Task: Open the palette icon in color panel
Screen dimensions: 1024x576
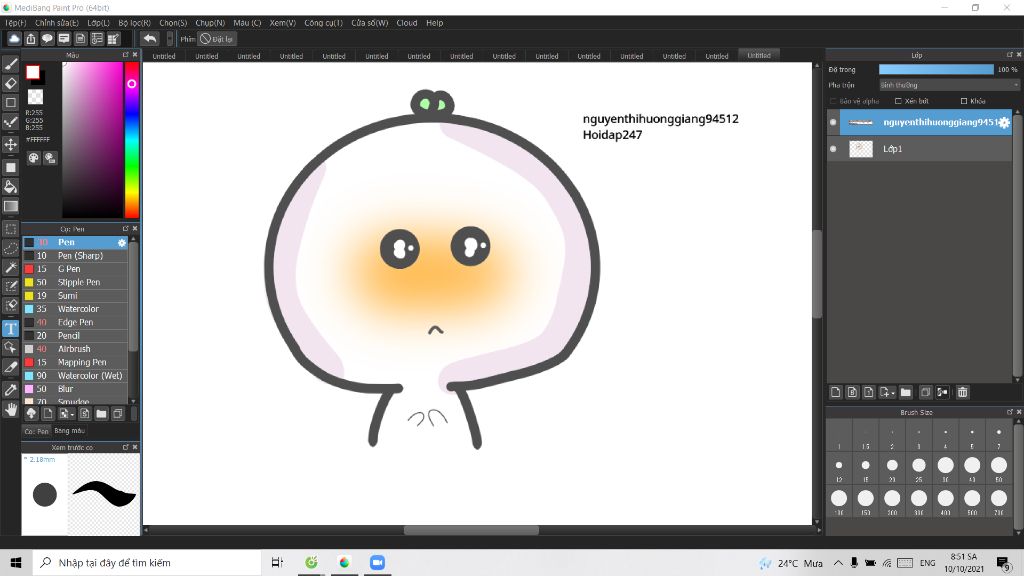Action: tap(33, 158)
